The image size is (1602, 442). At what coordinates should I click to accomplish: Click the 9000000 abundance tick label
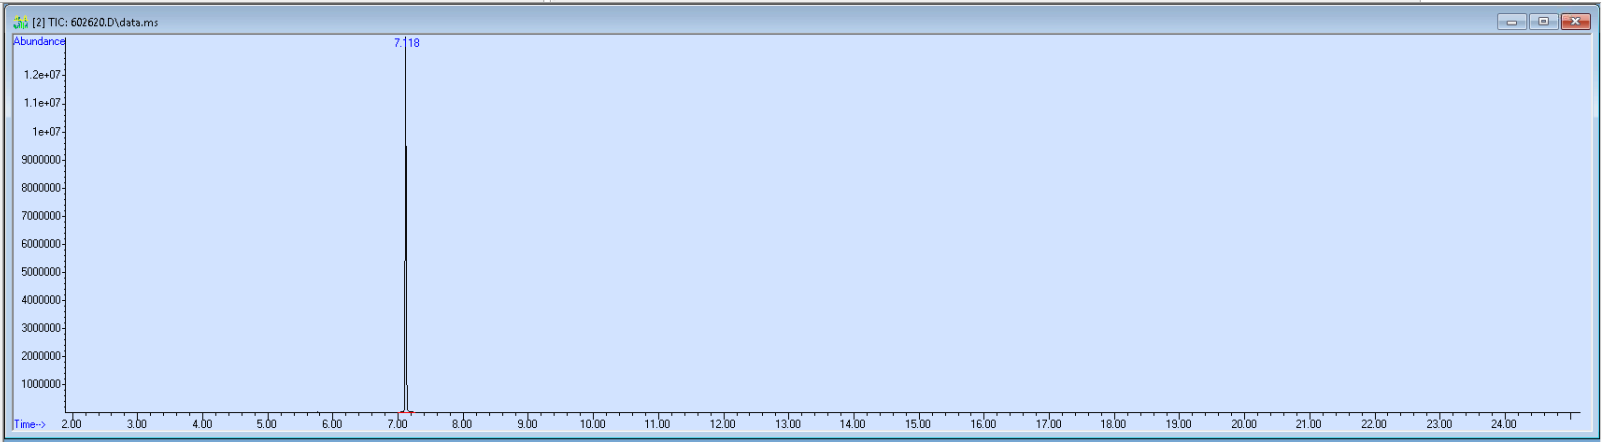coord(42,160)
